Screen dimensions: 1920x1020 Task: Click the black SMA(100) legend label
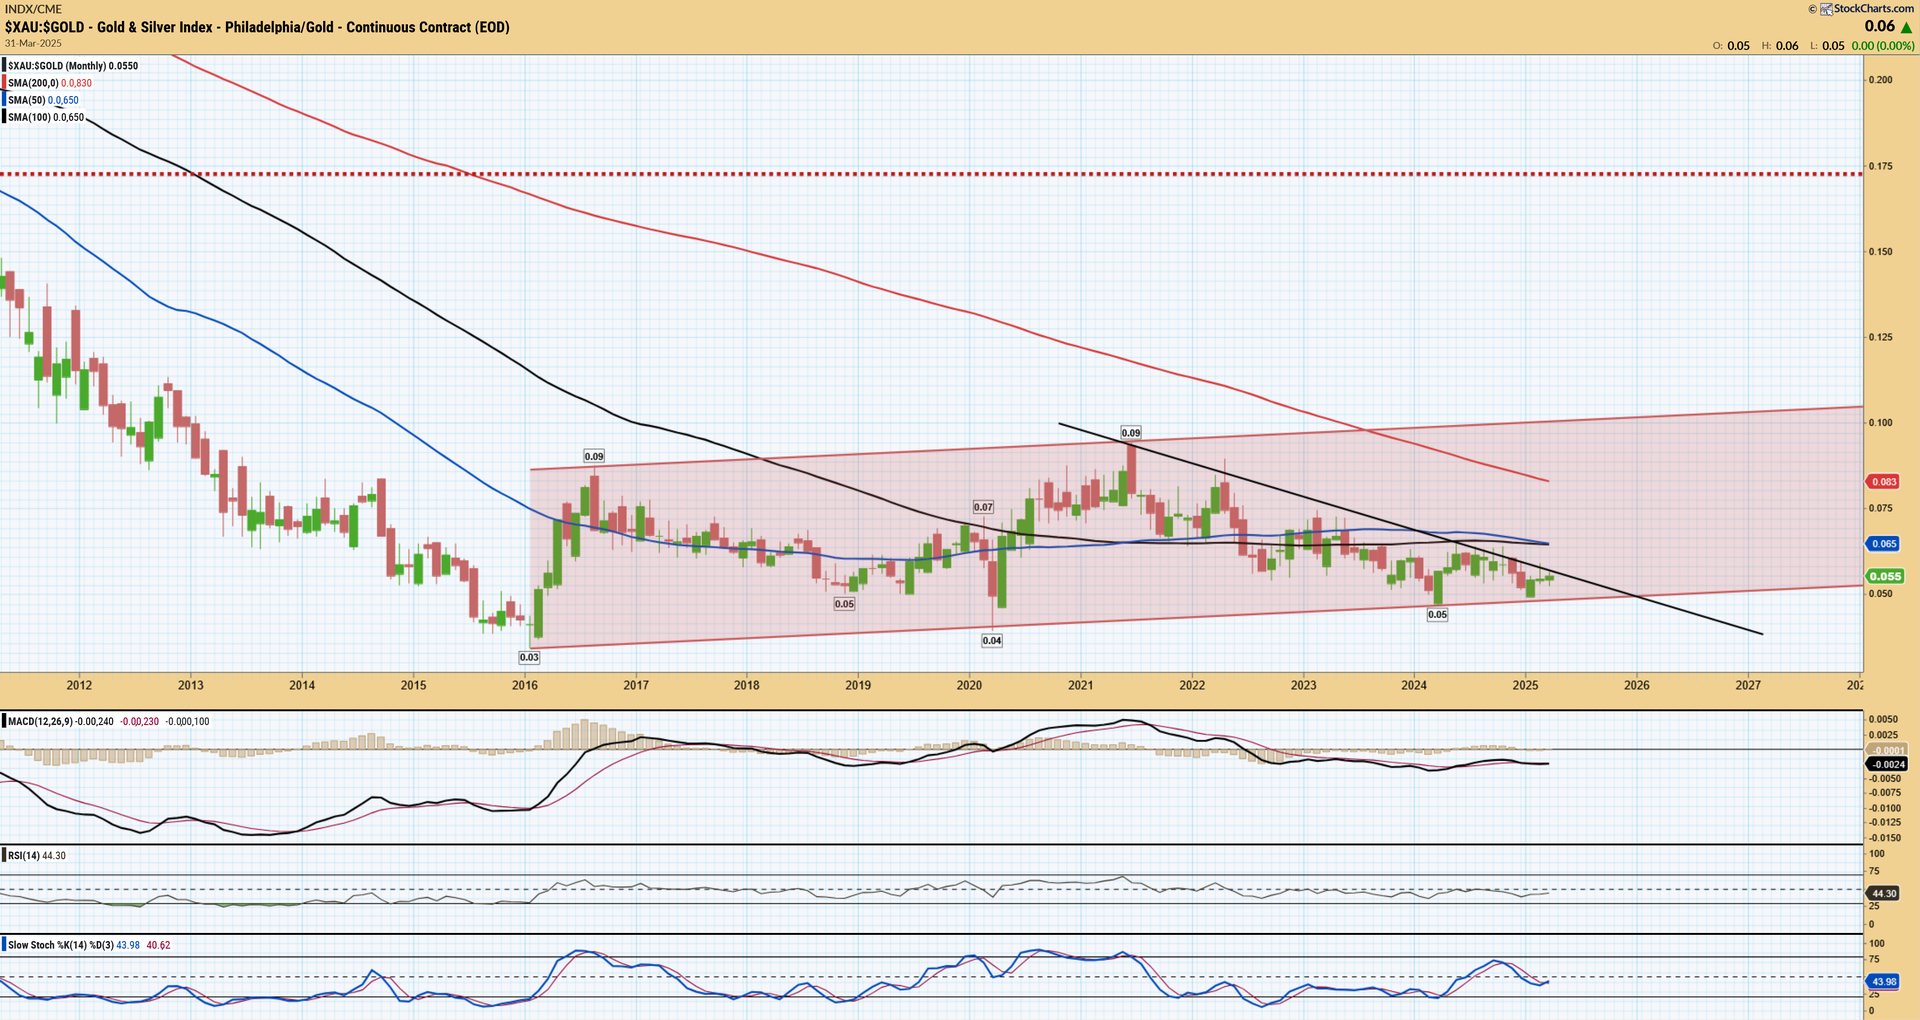pos(45,117)
